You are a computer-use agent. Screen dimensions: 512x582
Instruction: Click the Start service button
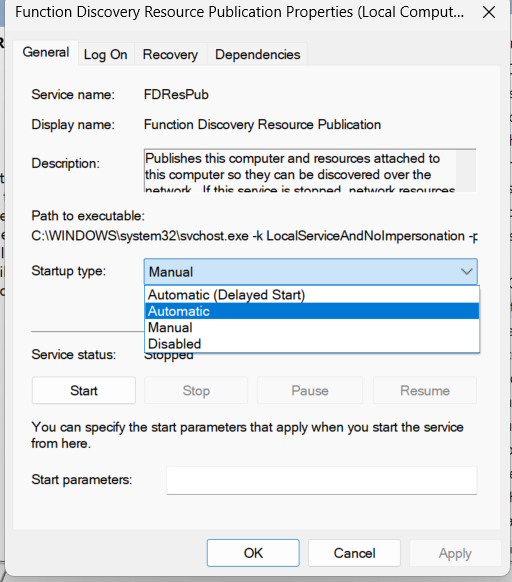[84, 390]
